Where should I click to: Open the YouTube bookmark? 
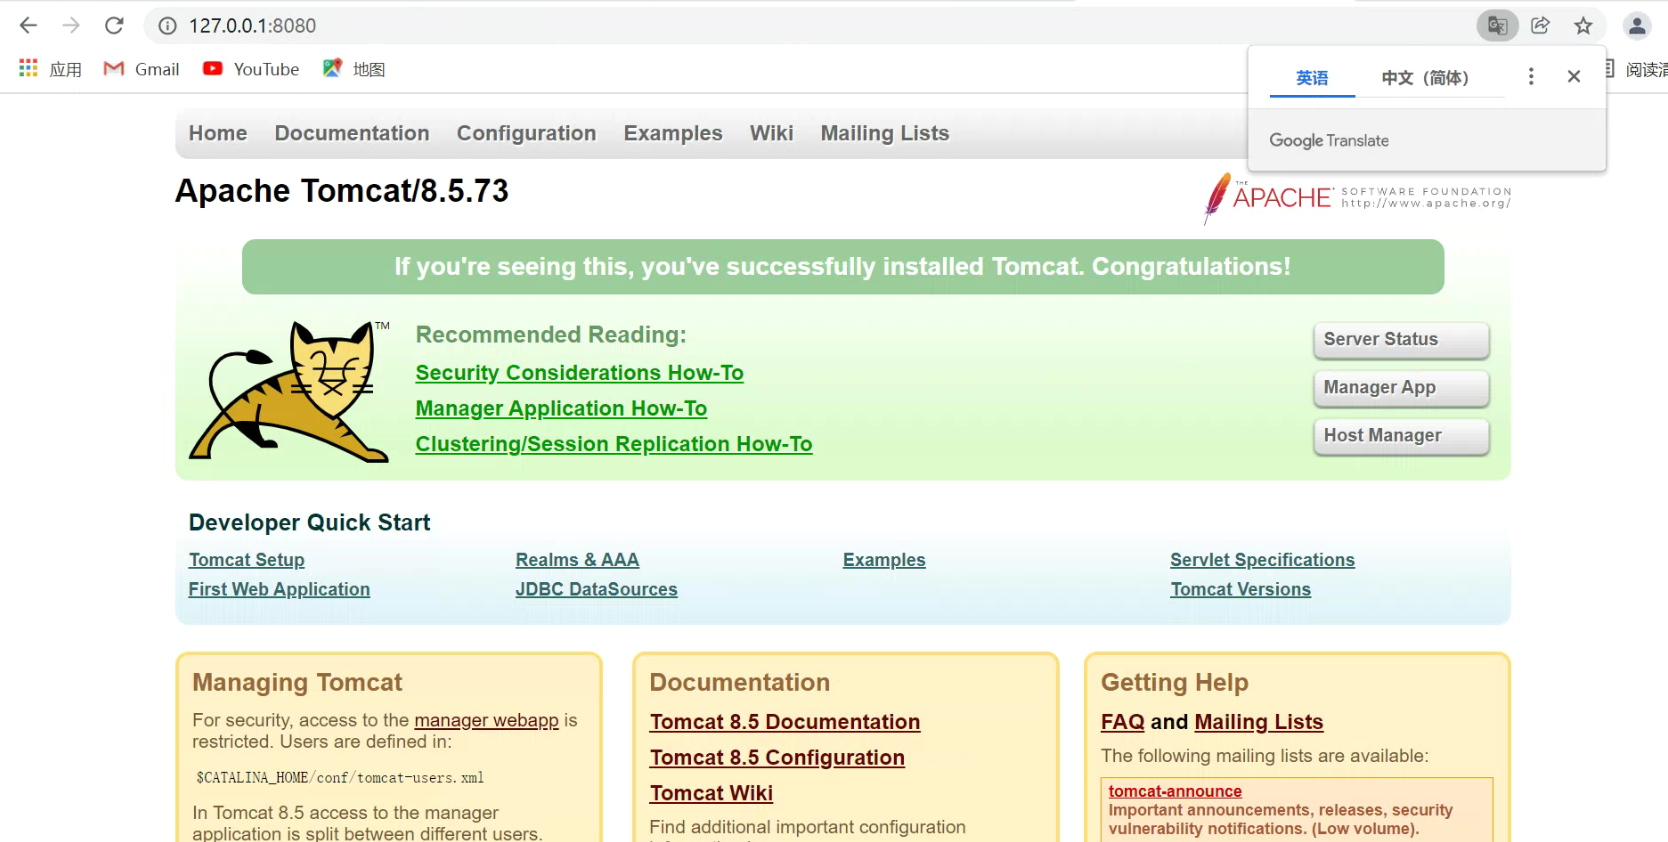251,69
